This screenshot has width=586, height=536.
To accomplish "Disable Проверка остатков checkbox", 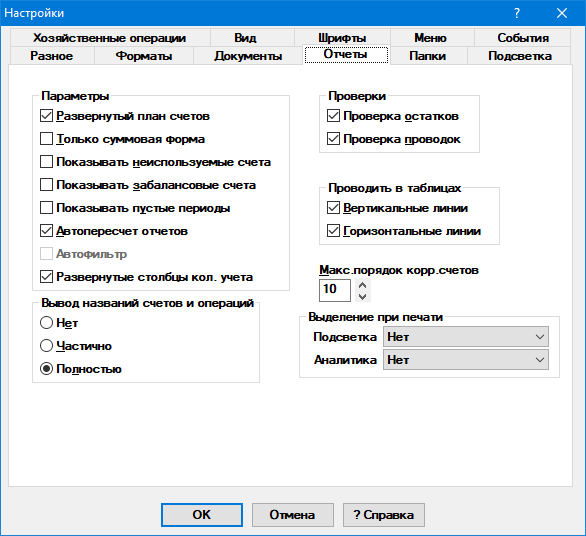I will pos(333,116).
